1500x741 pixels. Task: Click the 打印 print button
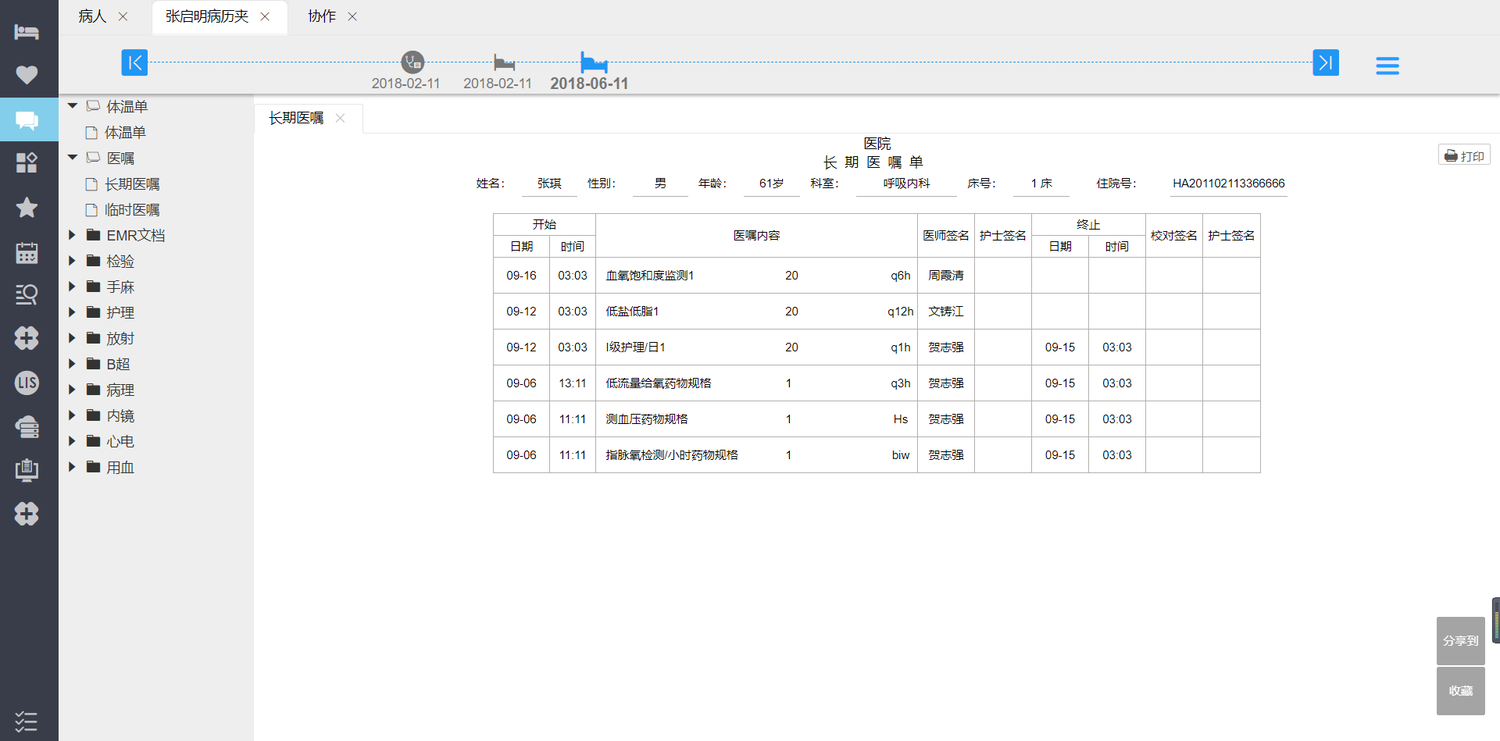point(1465,156)
